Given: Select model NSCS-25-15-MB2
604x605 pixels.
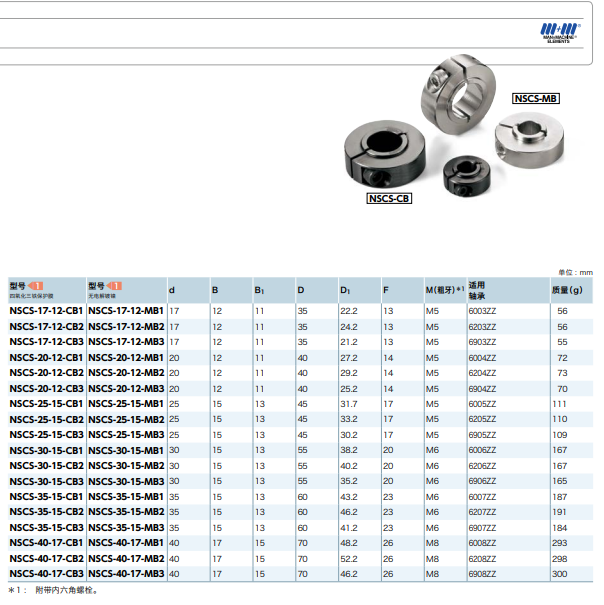Looking at the screenshot, I should [x=126, y=419].
